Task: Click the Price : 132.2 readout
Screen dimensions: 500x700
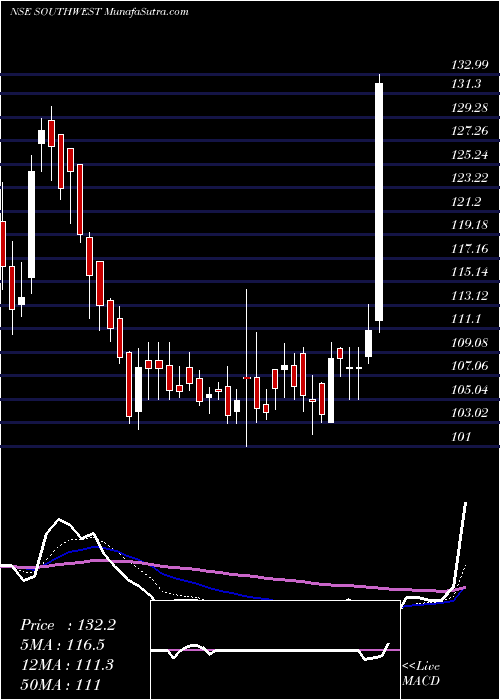Action: [x=68, y=625]
